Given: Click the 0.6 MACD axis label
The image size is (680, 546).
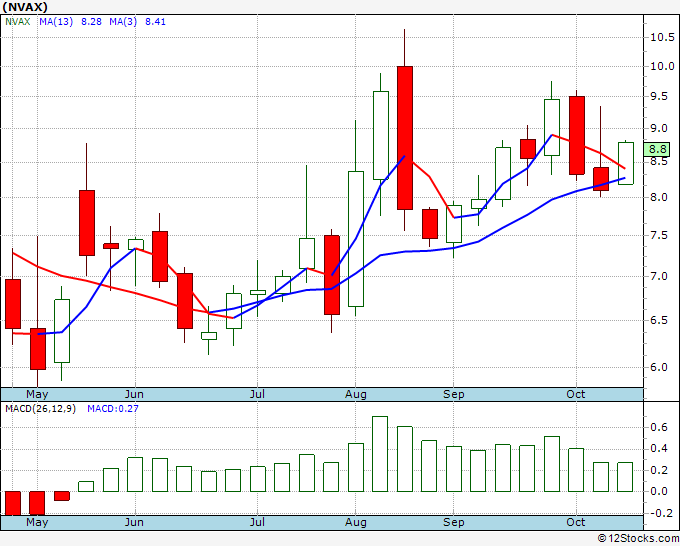Looking at the screenshot, I should click(659, 428).
